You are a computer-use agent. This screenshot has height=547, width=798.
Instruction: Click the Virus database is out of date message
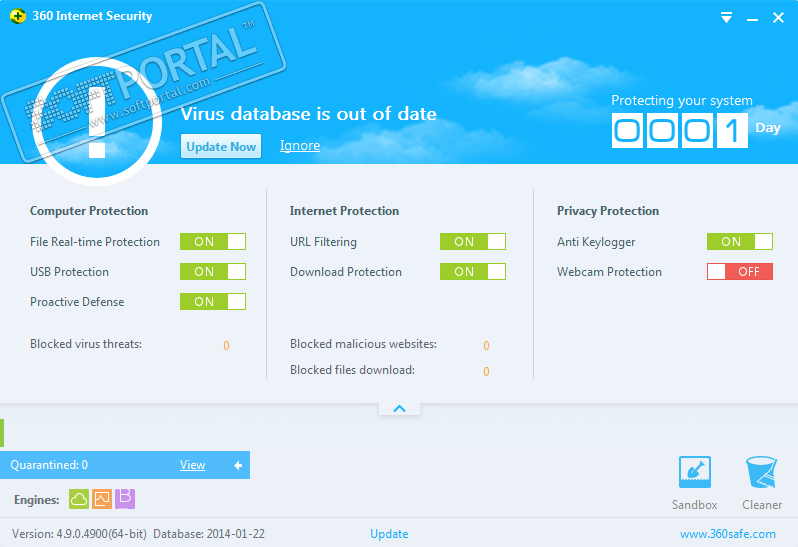(308, 113)
